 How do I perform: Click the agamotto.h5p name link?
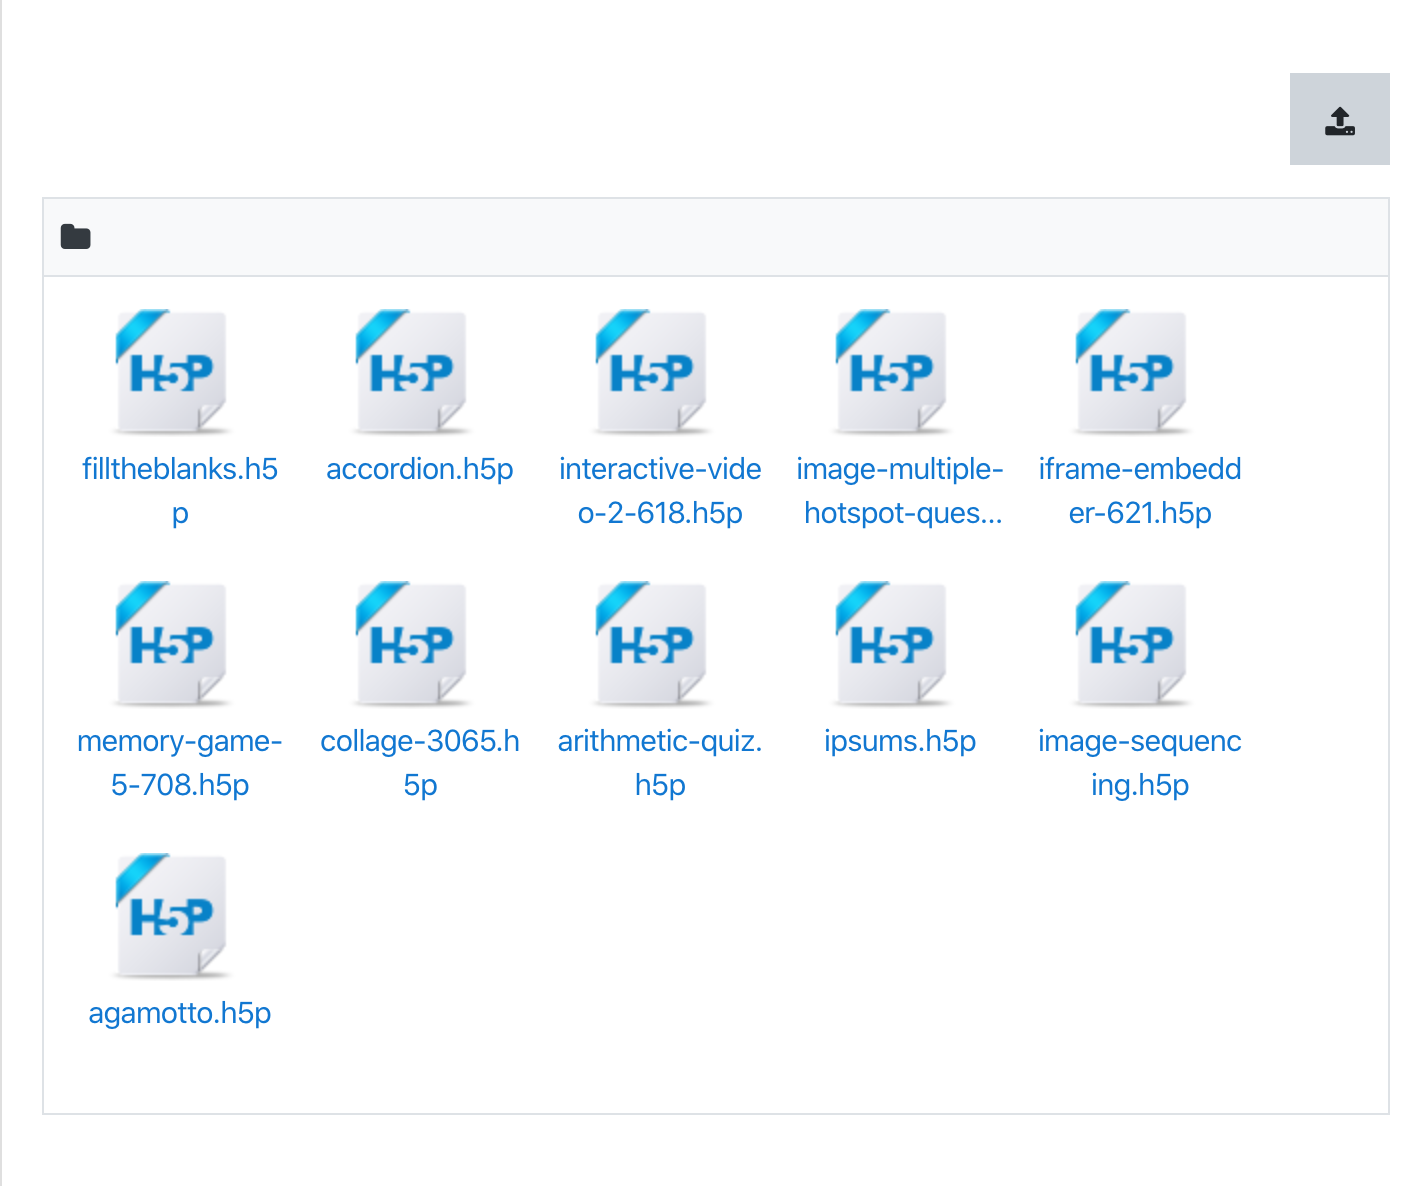pos(180,1013)
